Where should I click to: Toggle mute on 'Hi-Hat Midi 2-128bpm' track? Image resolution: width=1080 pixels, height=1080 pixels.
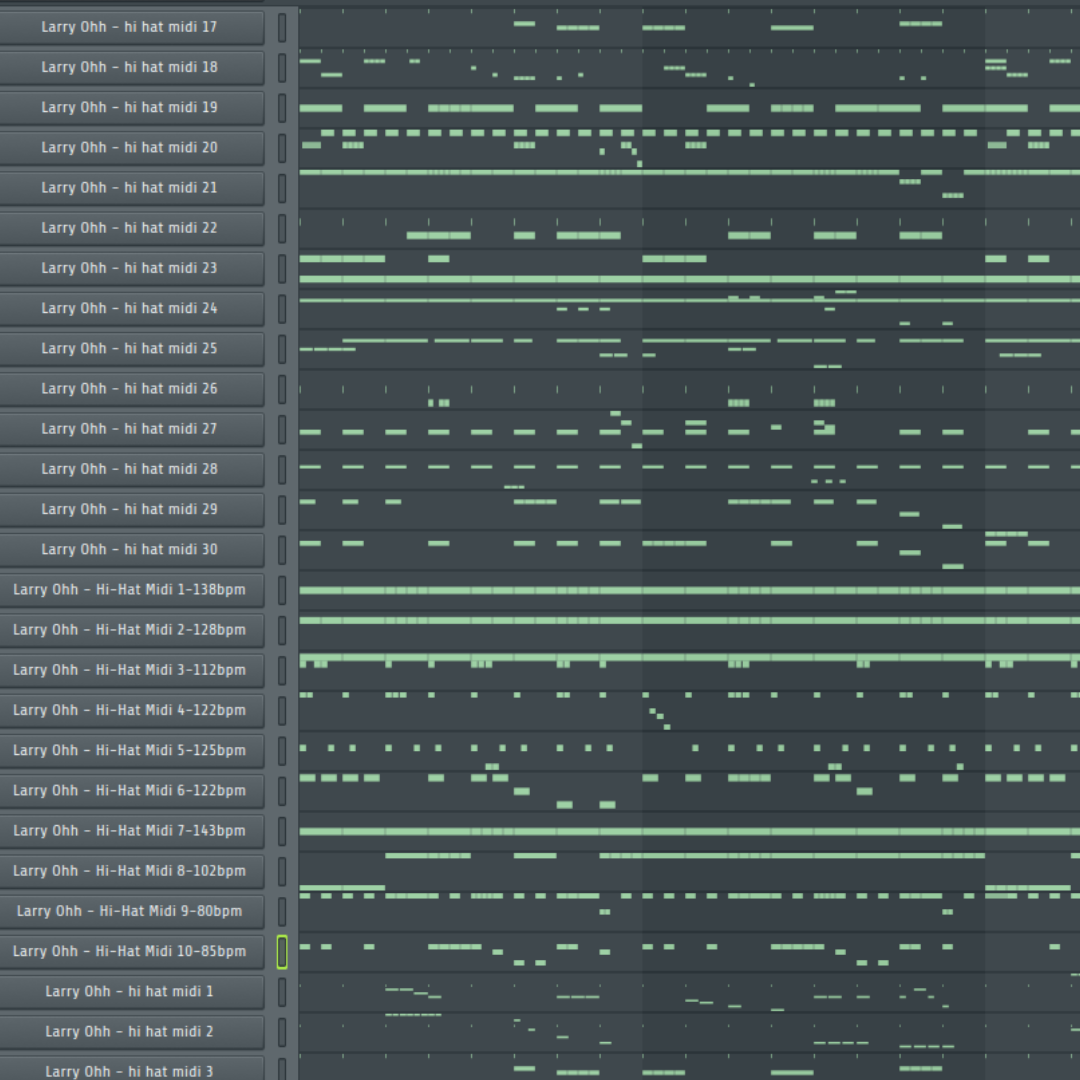pyautogui.click(x=283, y=630)
